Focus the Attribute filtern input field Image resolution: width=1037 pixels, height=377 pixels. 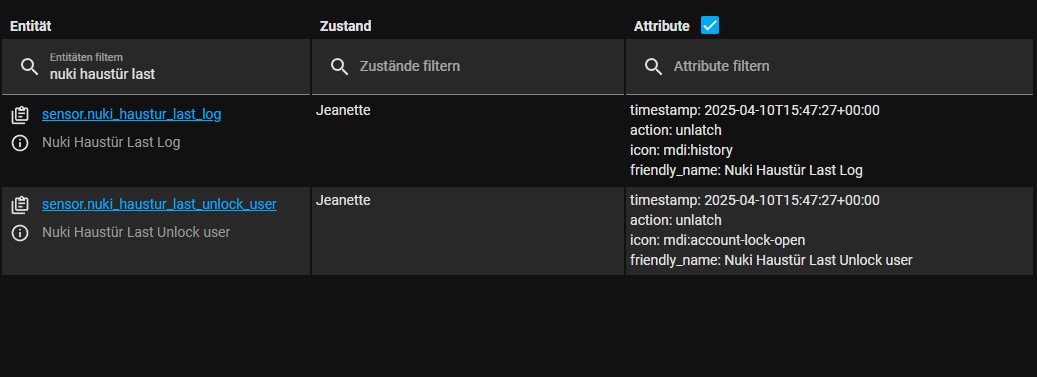(829, 66)
